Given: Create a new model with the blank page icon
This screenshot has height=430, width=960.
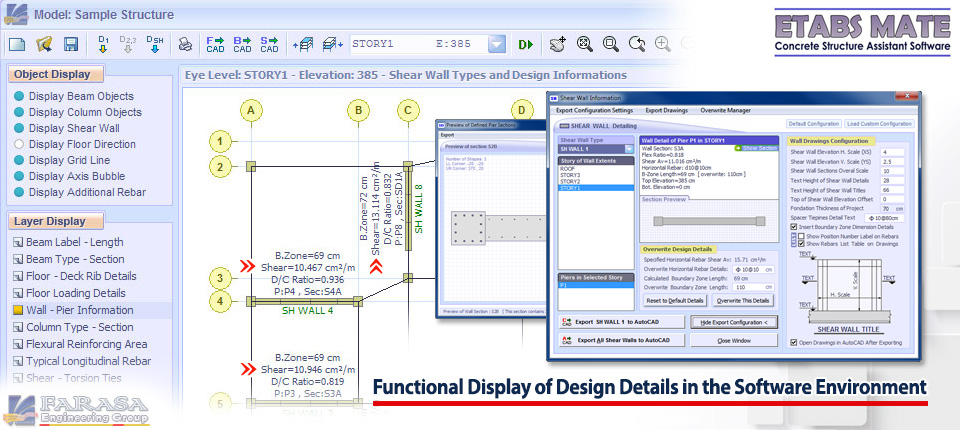Looking at the screenshot, I should (17, 44).
